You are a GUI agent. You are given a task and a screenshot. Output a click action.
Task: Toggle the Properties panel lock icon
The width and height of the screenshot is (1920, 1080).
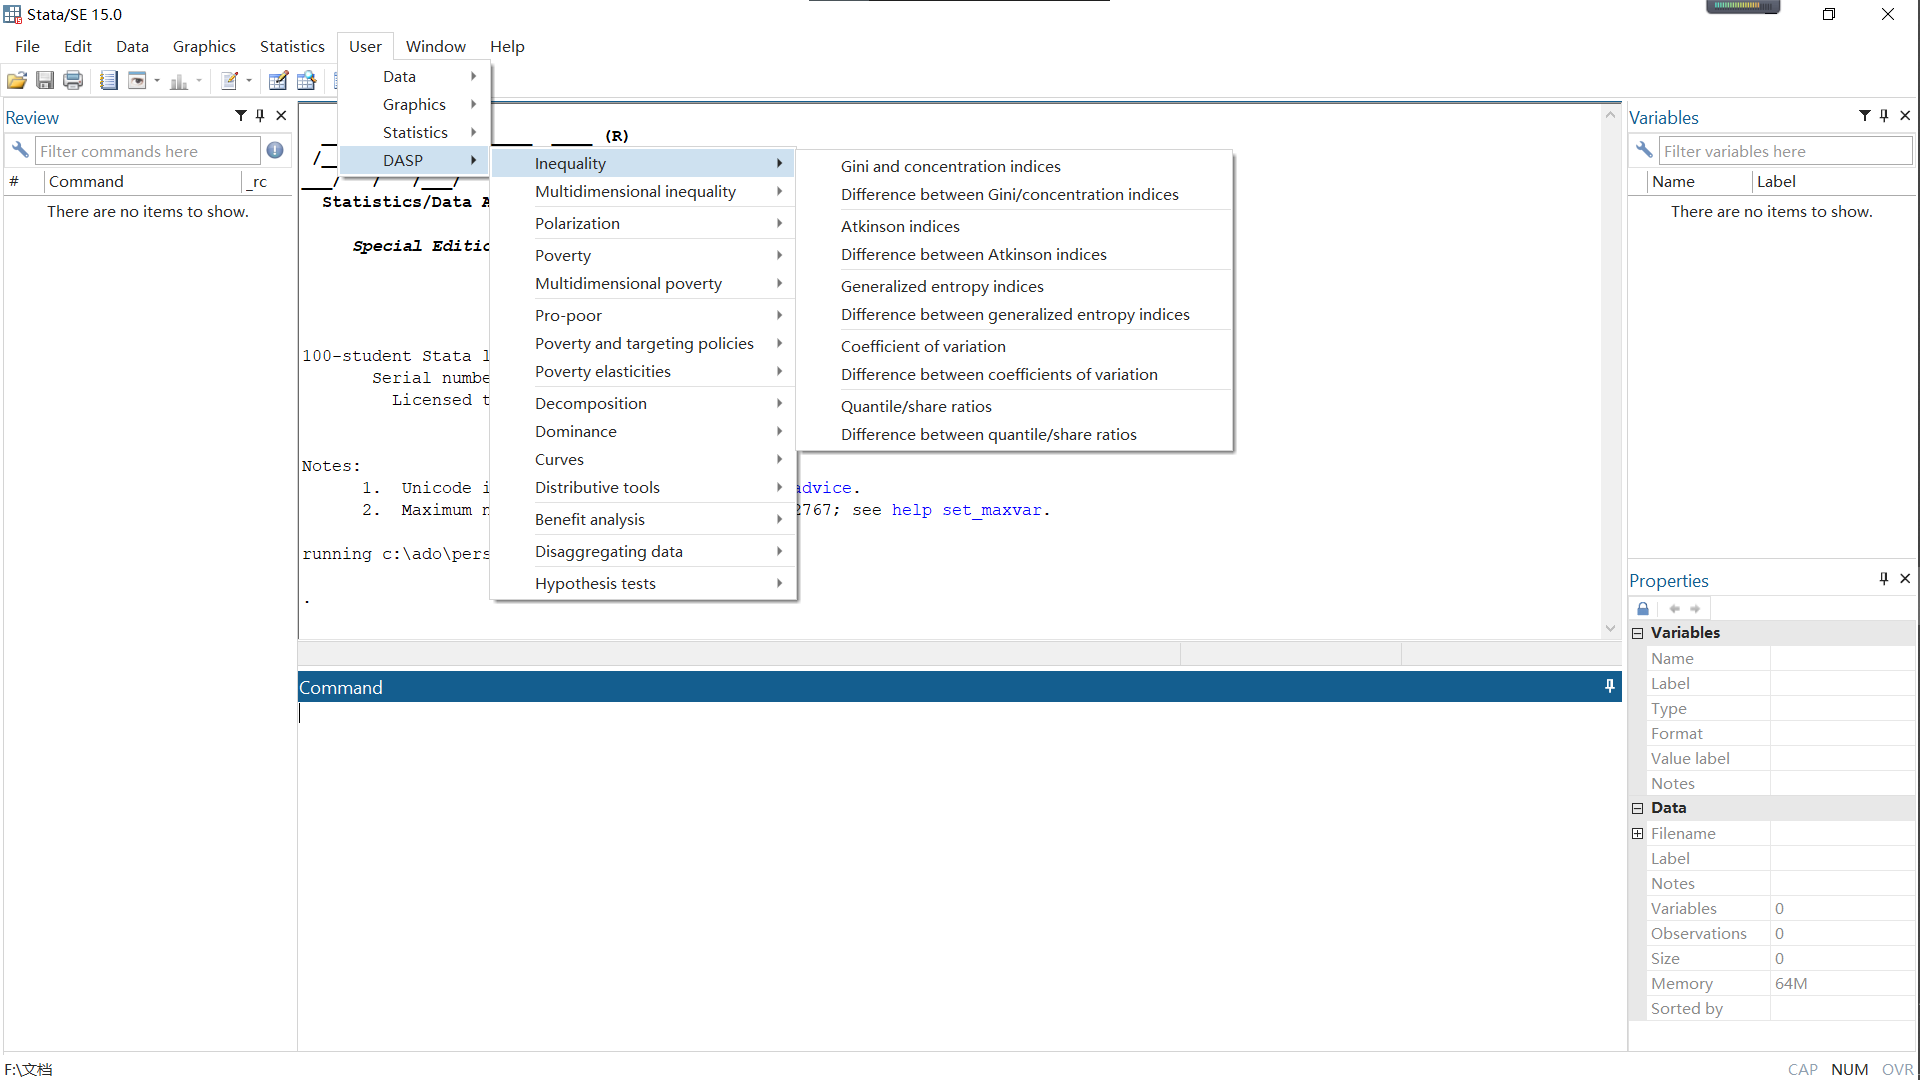tap(1643, 608)
